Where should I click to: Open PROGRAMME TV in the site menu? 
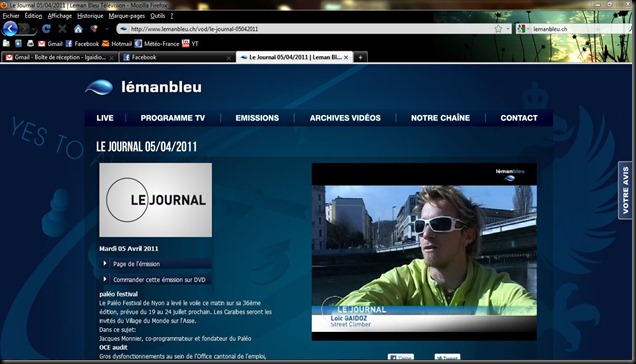173,118
